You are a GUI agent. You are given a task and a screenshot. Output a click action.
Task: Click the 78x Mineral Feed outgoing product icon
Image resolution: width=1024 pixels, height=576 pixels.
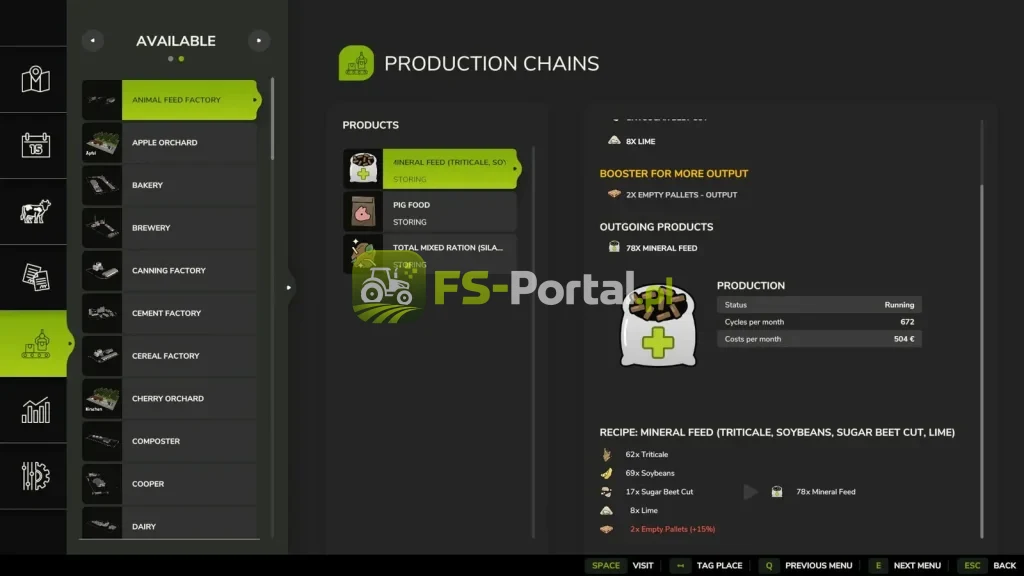tap(614, 247)
